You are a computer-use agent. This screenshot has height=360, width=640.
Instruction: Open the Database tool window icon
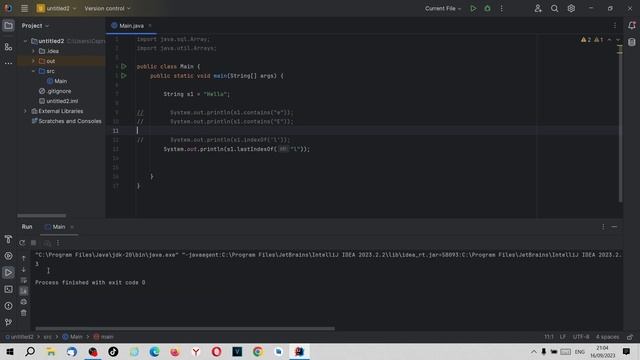click(x=631, y=42)
